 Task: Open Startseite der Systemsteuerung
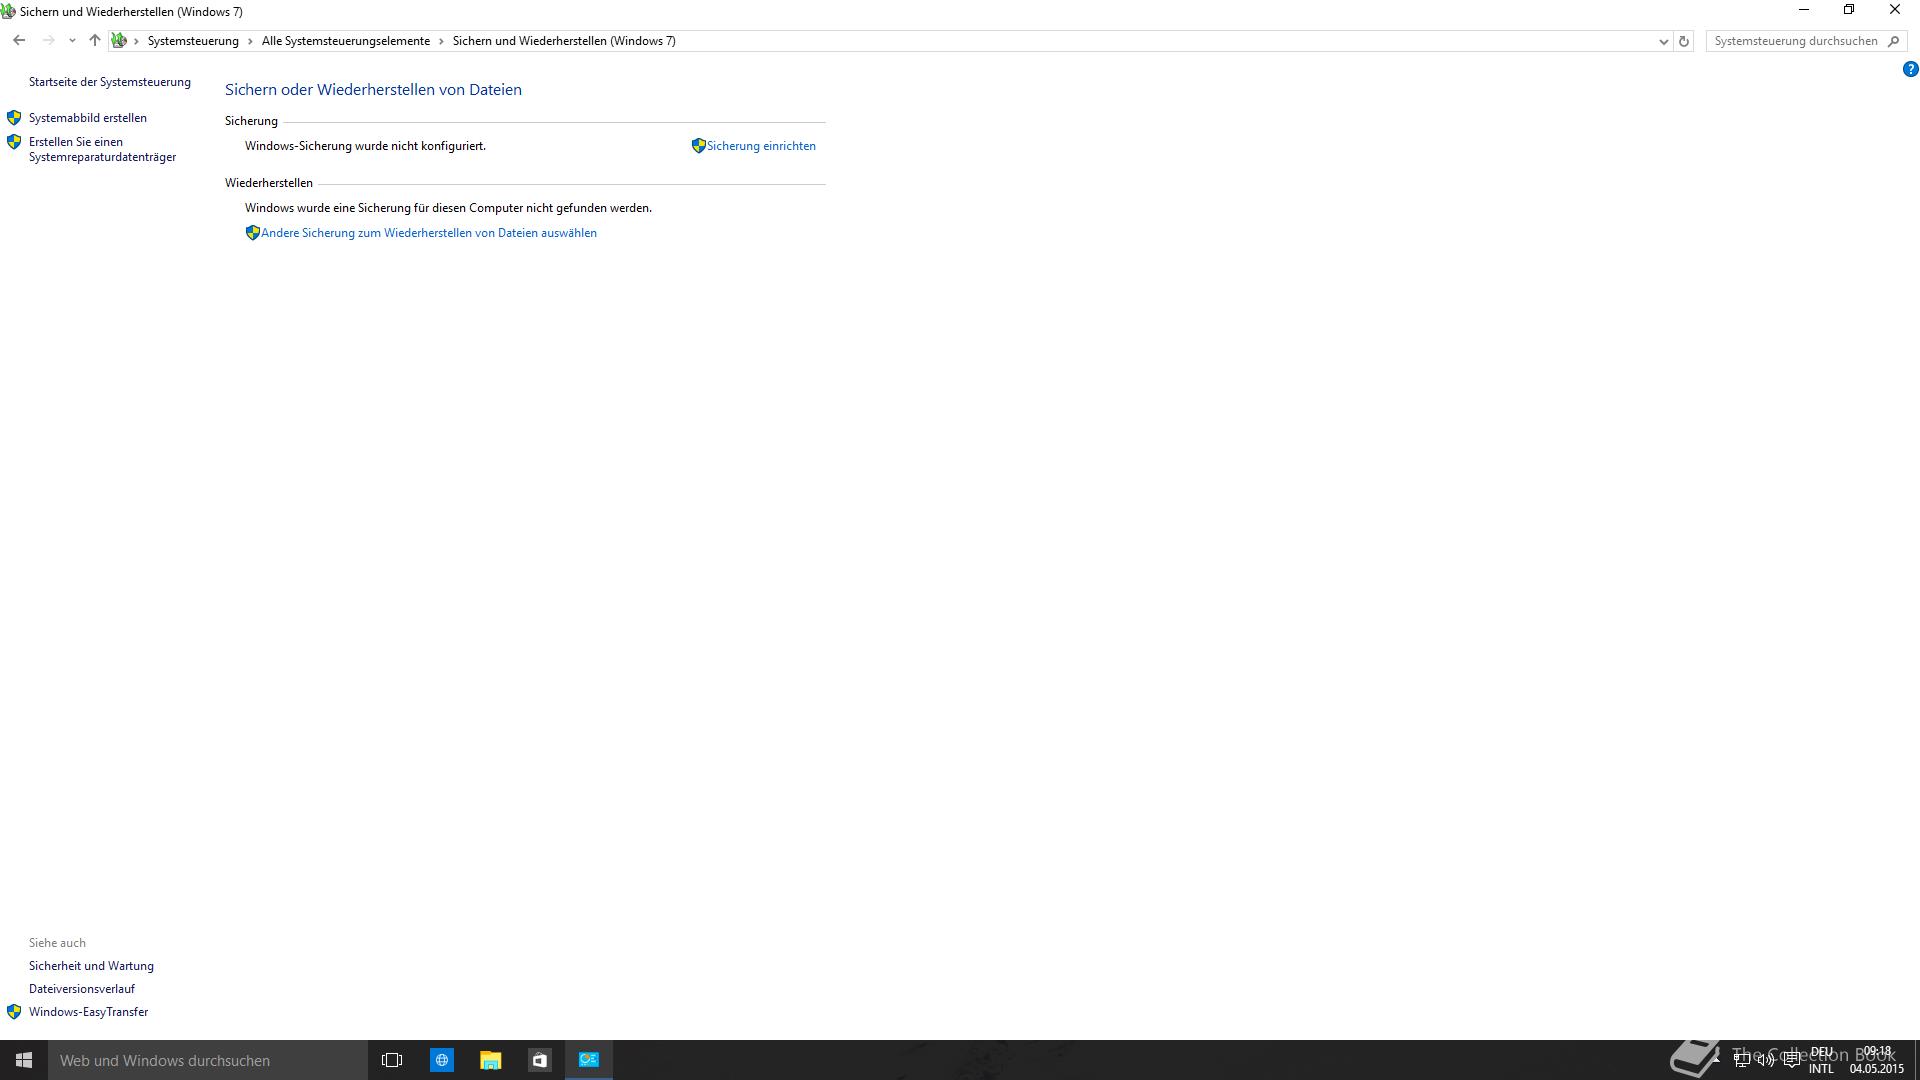[110, 82]
